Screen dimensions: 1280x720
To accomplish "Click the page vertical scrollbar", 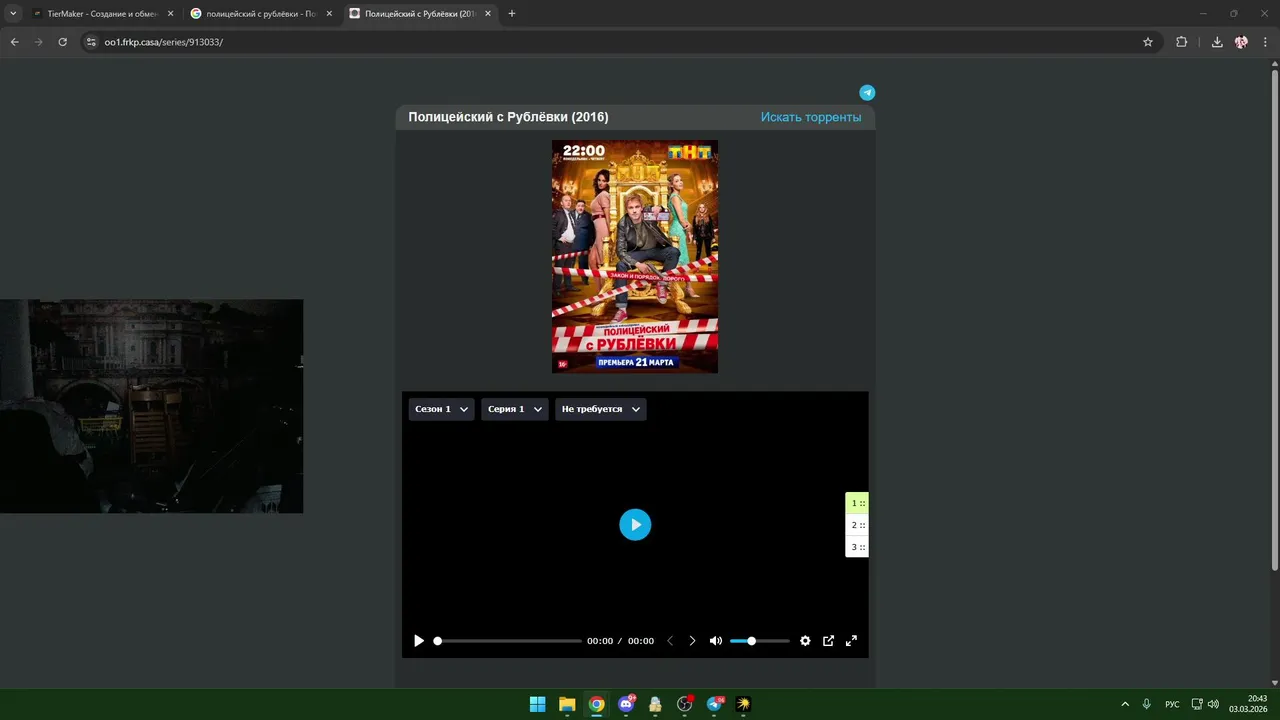I will click(x=1274, y=320).
